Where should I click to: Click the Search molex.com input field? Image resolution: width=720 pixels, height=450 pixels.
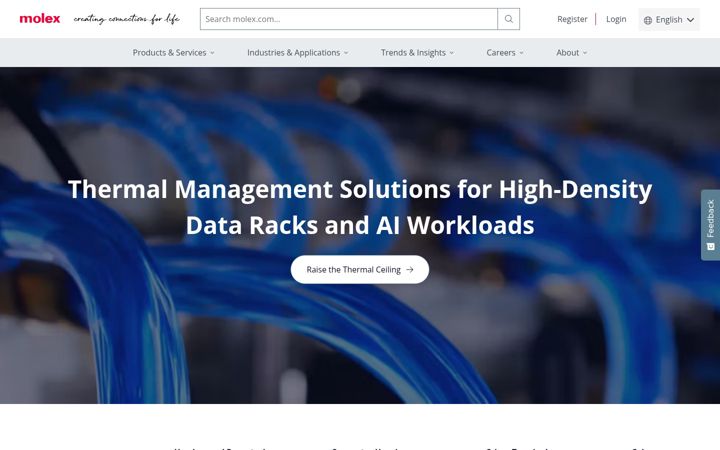point(349,19)
